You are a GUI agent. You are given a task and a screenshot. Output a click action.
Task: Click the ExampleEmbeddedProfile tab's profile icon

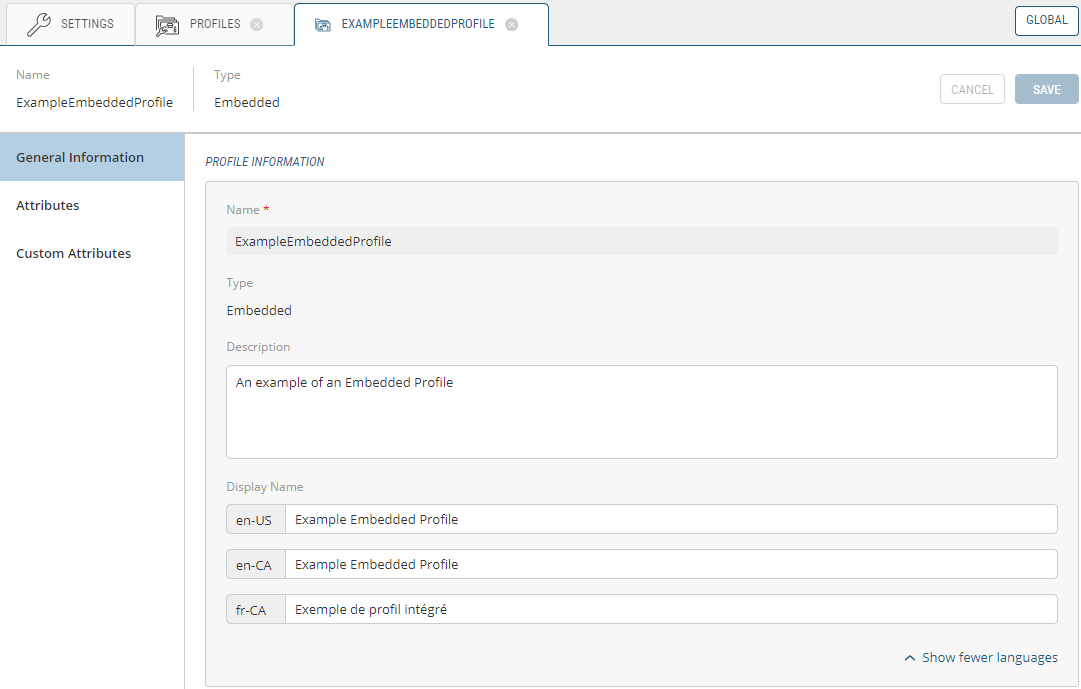tap(323, 25)
